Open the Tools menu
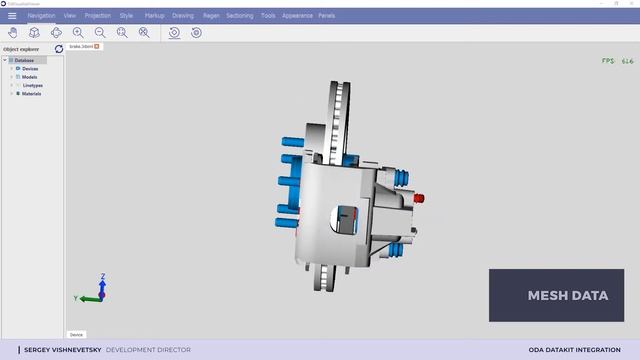Viewport: 640px width, 360px height. 268,16
